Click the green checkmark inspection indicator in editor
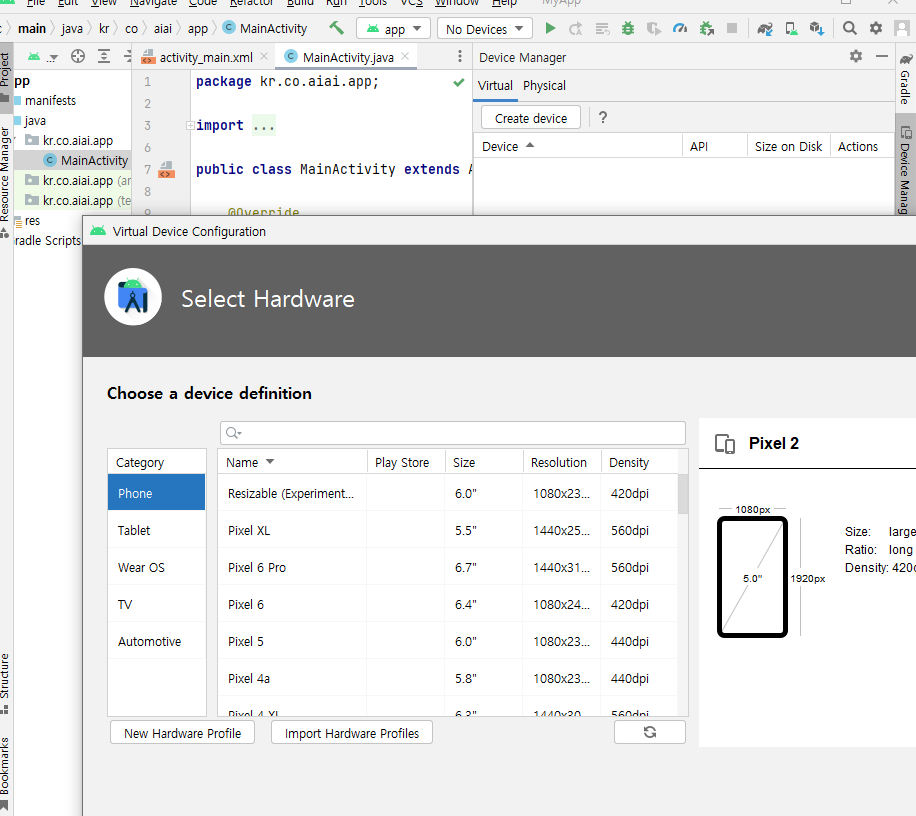This screenshot has width=916, height=816. click(x=459, y=82)
